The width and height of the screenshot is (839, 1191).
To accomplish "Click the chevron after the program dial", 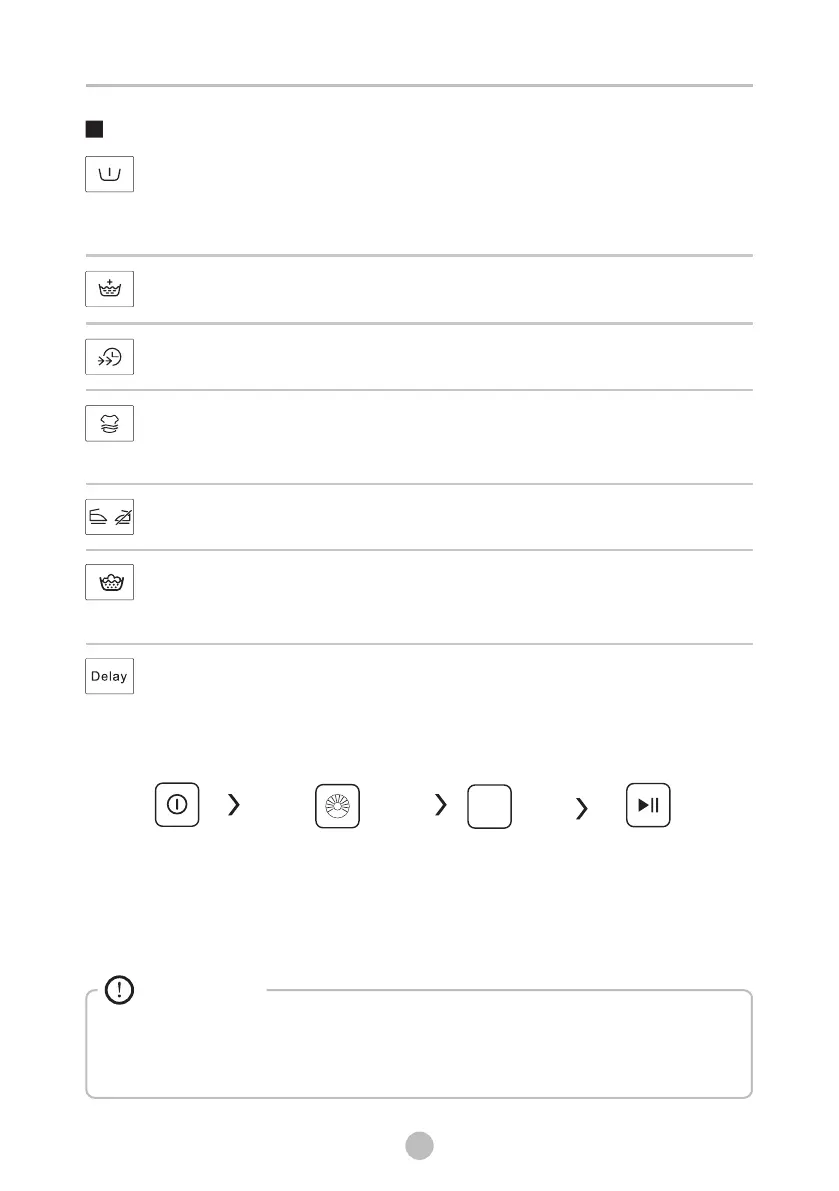I will [440, 806].
